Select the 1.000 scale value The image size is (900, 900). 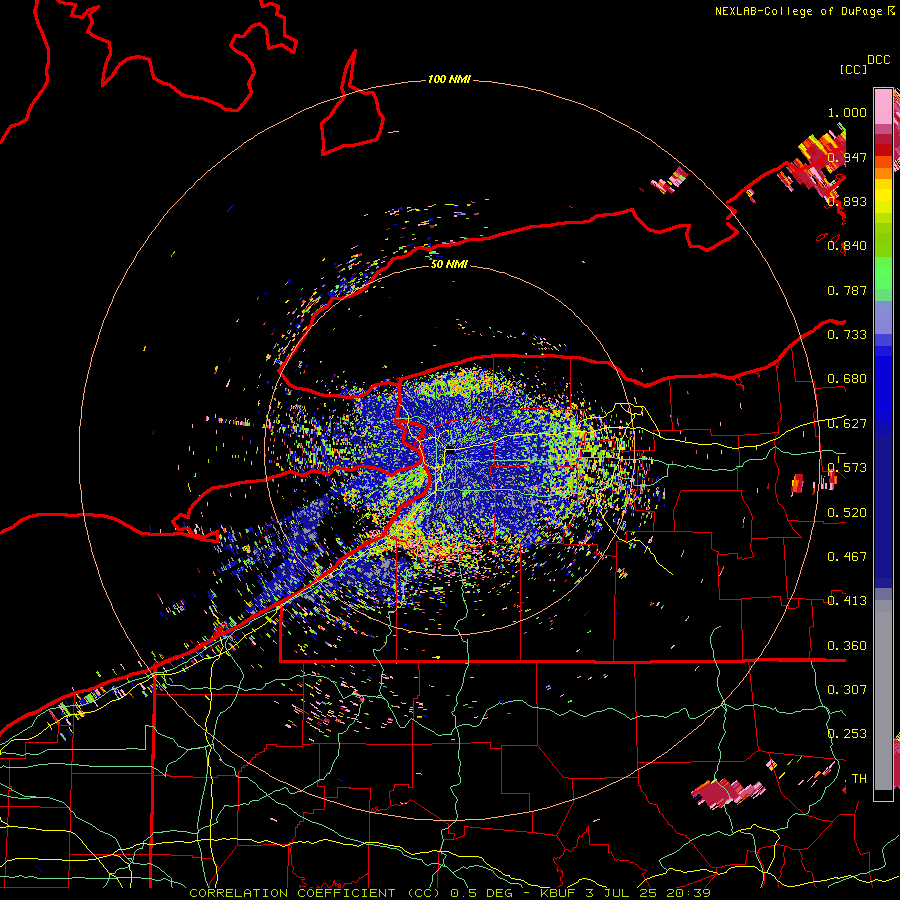pos(847,112)
